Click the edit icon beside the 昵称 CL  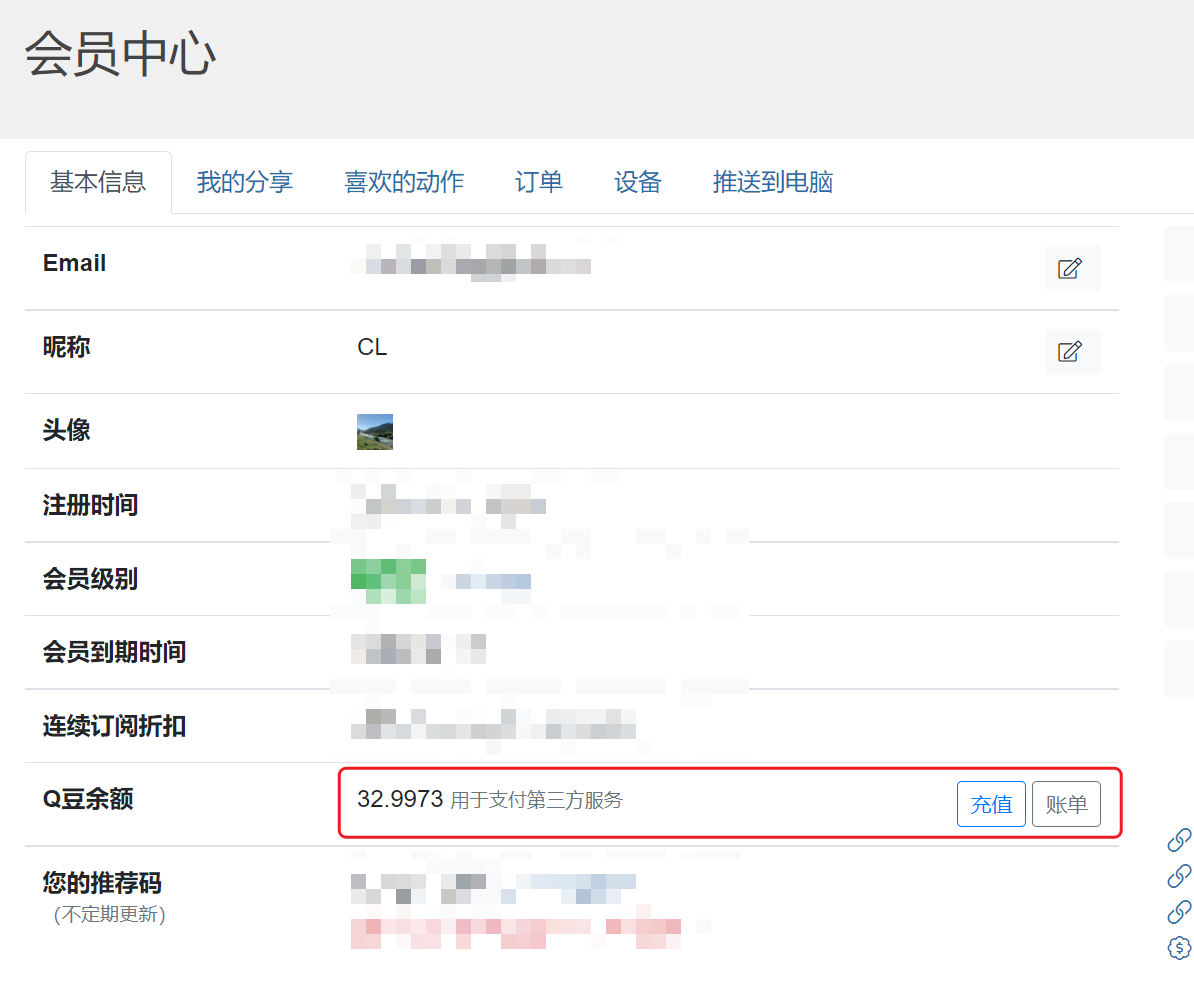coord(1072,352)
